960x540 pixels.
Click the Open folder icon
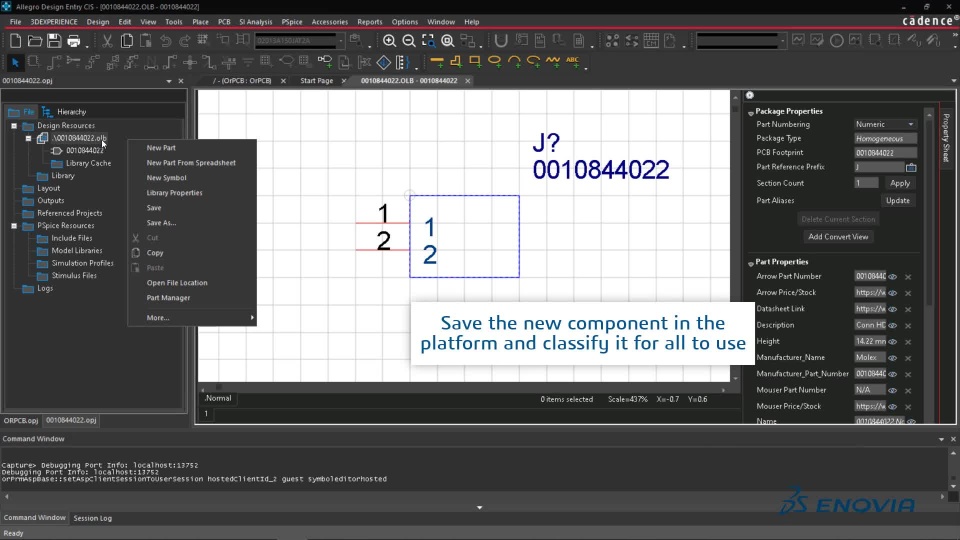point(35,41)
